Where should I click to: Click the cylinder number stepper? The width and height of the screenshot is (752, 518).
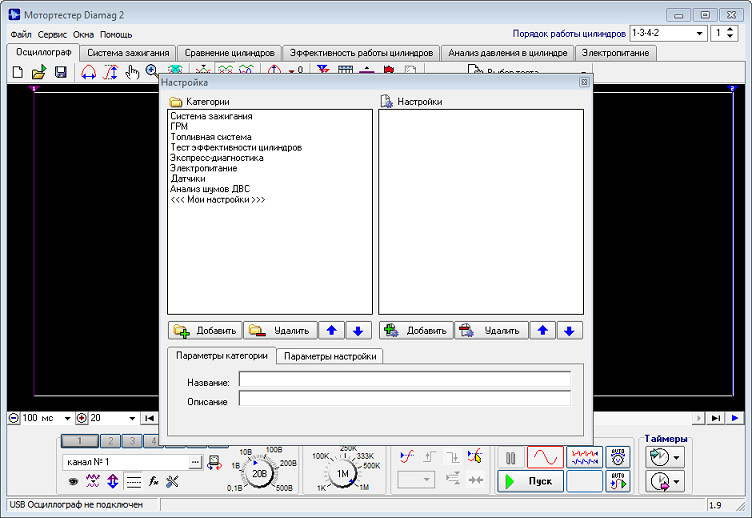point(730,33)
